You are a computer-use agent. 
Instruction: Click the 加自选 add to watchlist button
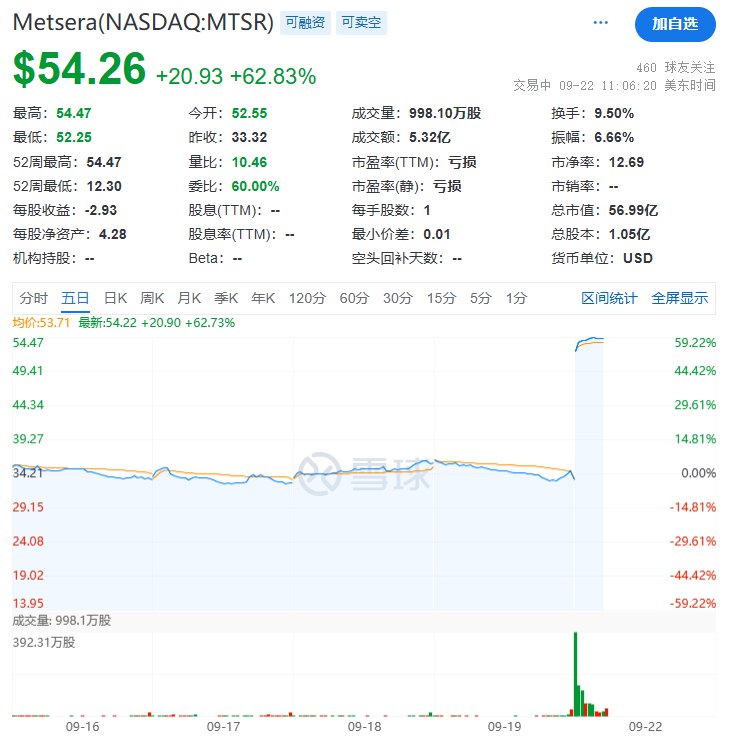point(675,24)
